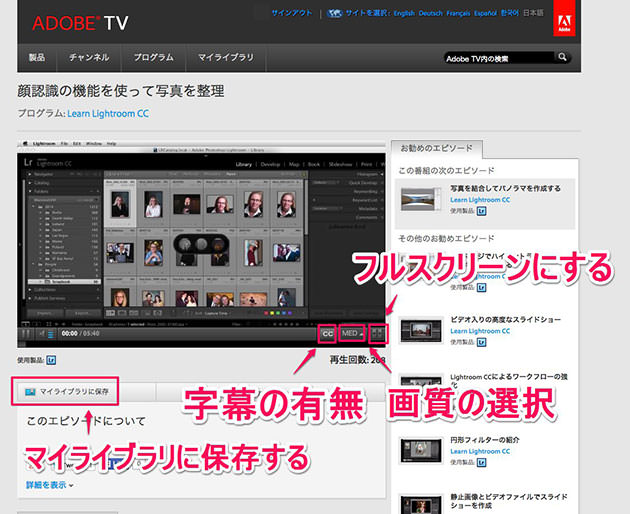Switch the site language to English
Image resolution: width=630 pixels, height=514 pixels.
click(404, 13)
